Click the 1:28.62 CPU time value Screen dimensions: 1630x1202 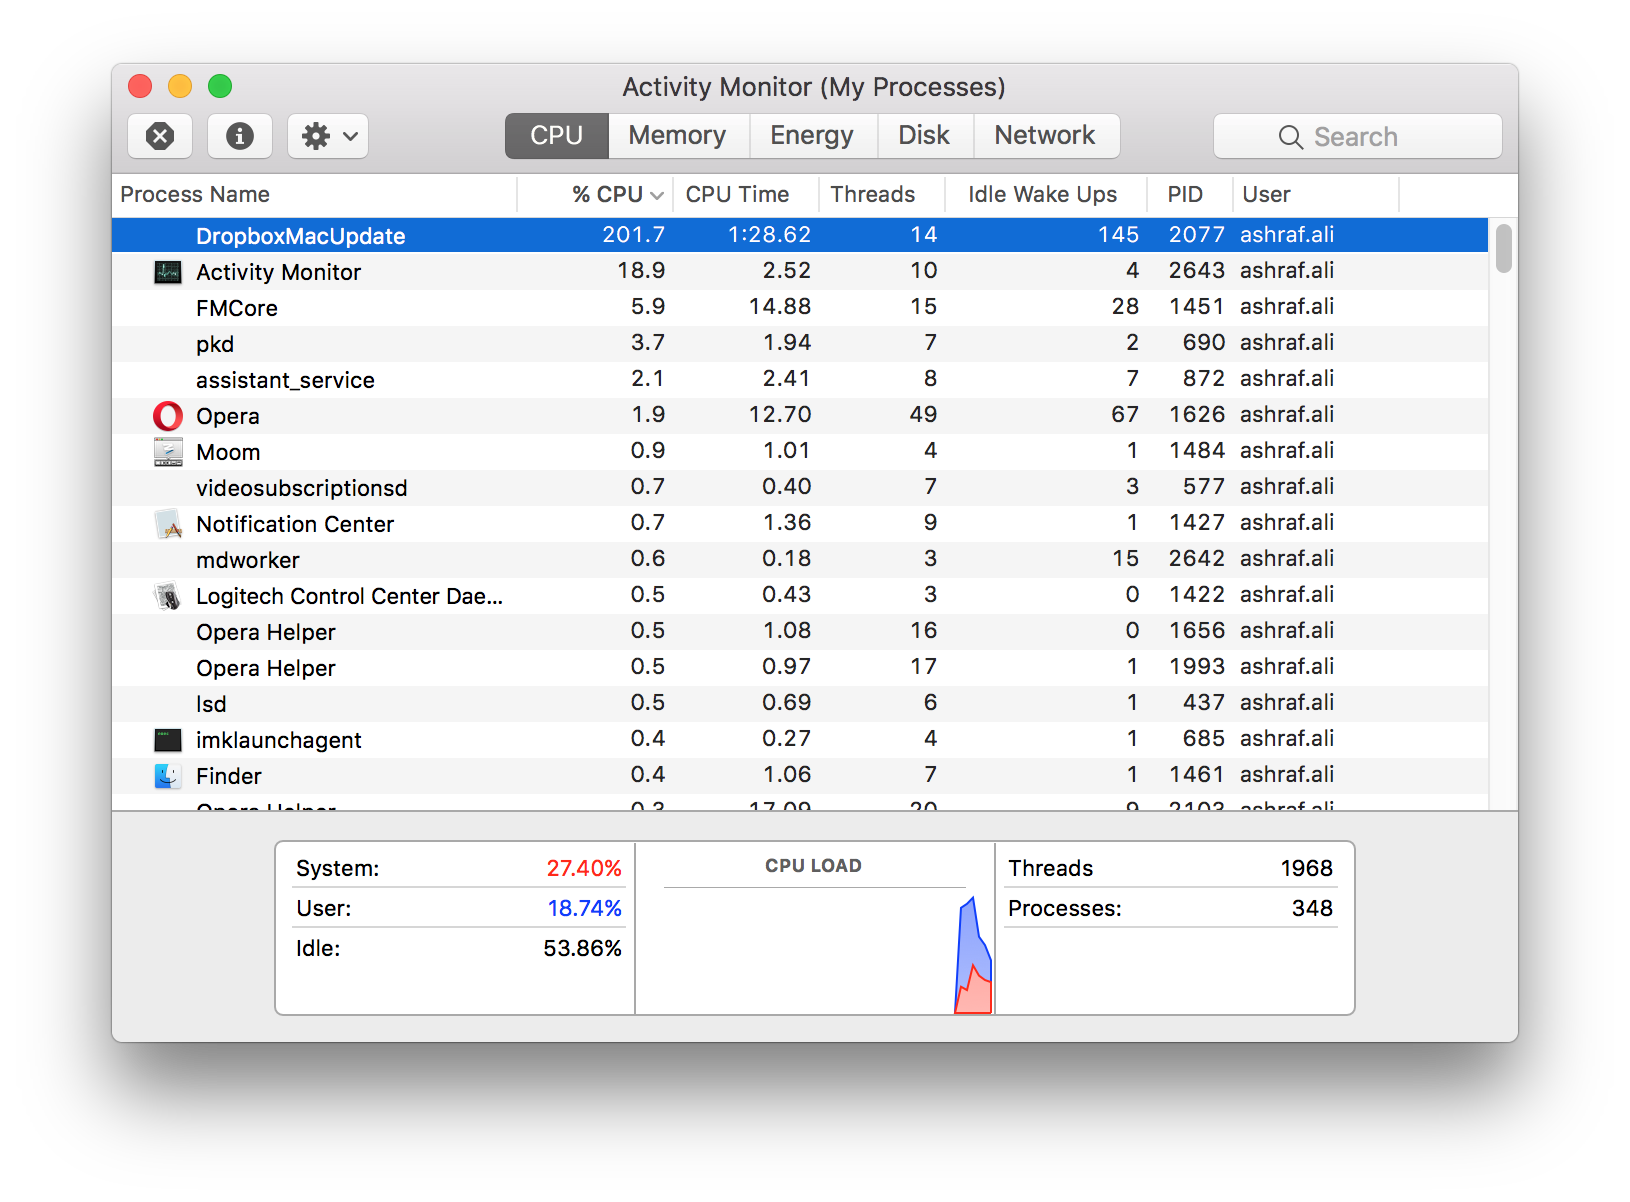click(769, 235)
